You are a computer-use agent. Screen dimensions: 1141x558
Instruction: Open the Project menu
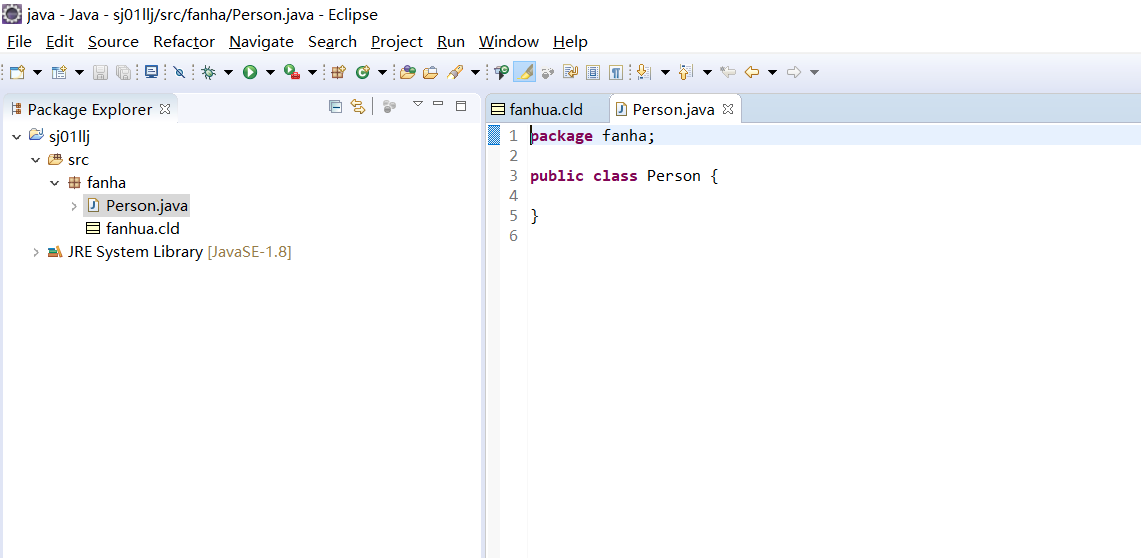coord(397,41)
